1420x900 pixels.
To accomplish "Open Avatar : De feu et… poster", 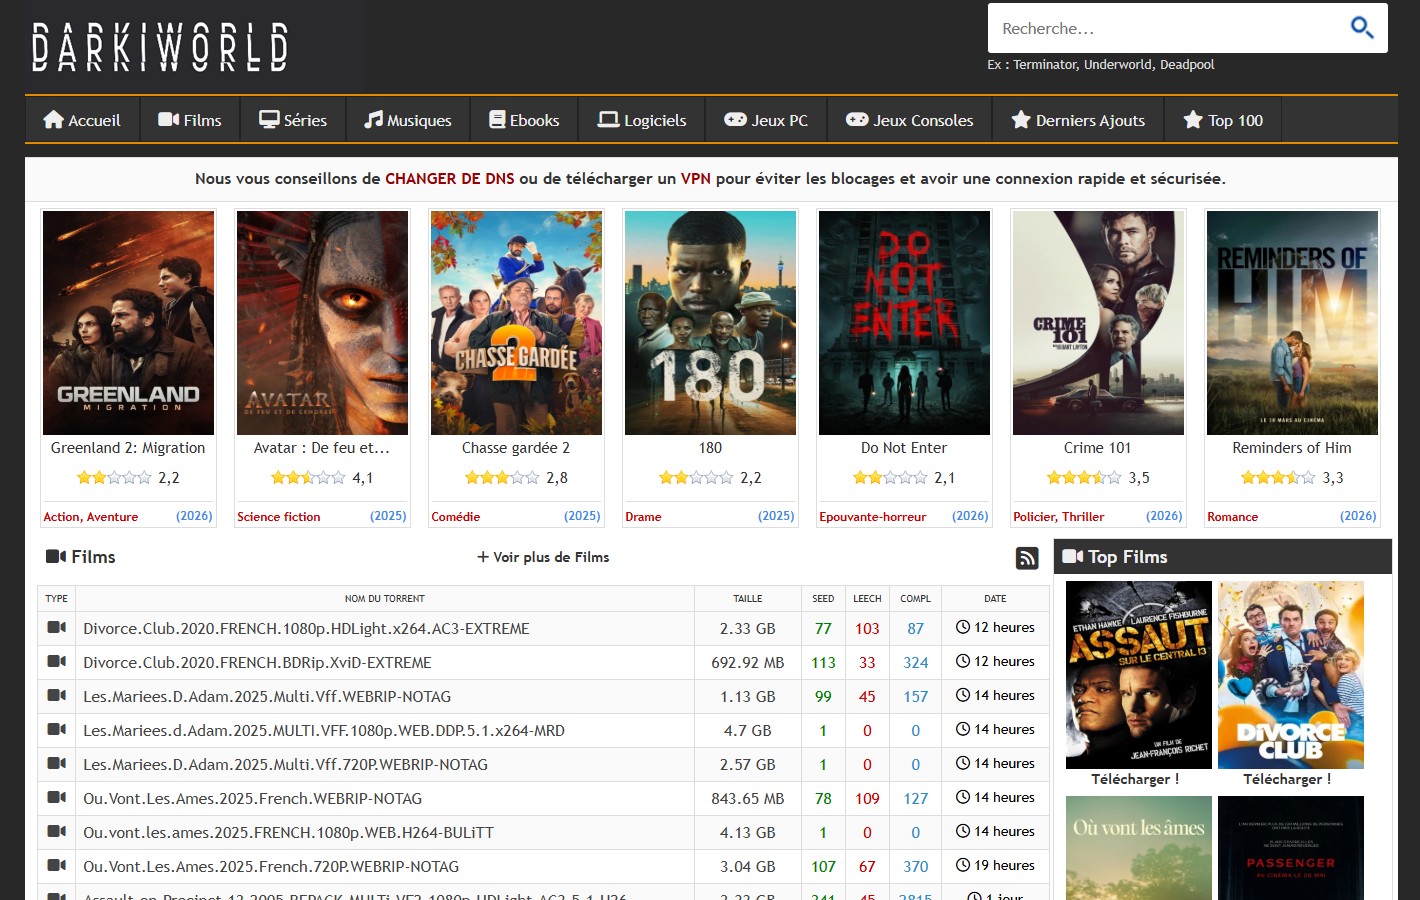I will click(x=322, y=323).
